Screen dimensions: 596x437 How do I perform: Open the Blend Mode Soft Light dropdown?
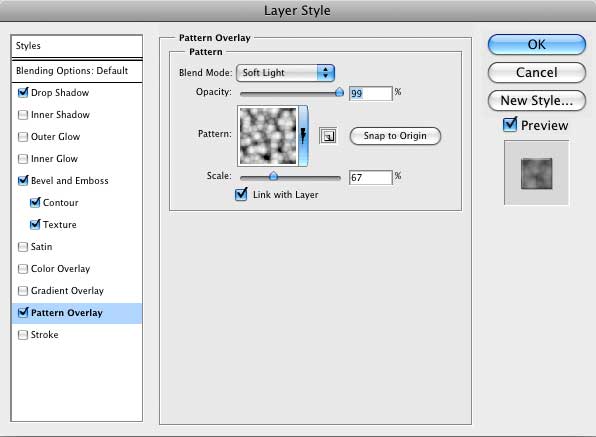285,73
